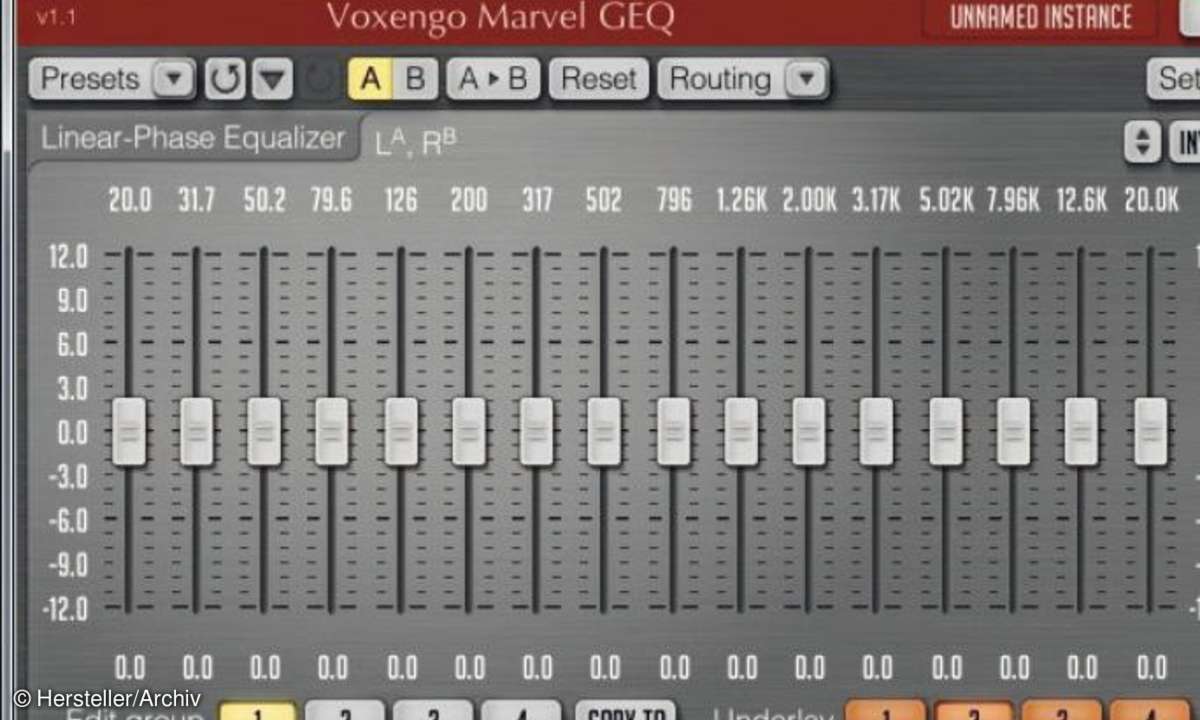
Task: Select the L A, R B channel group
Action: pyautogui.click(x=416, y=143)
